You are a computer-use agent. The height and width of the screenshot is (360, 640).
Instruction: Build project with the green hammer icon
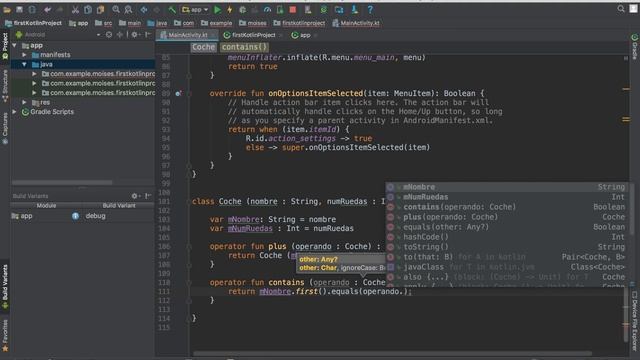coord(172,9)
